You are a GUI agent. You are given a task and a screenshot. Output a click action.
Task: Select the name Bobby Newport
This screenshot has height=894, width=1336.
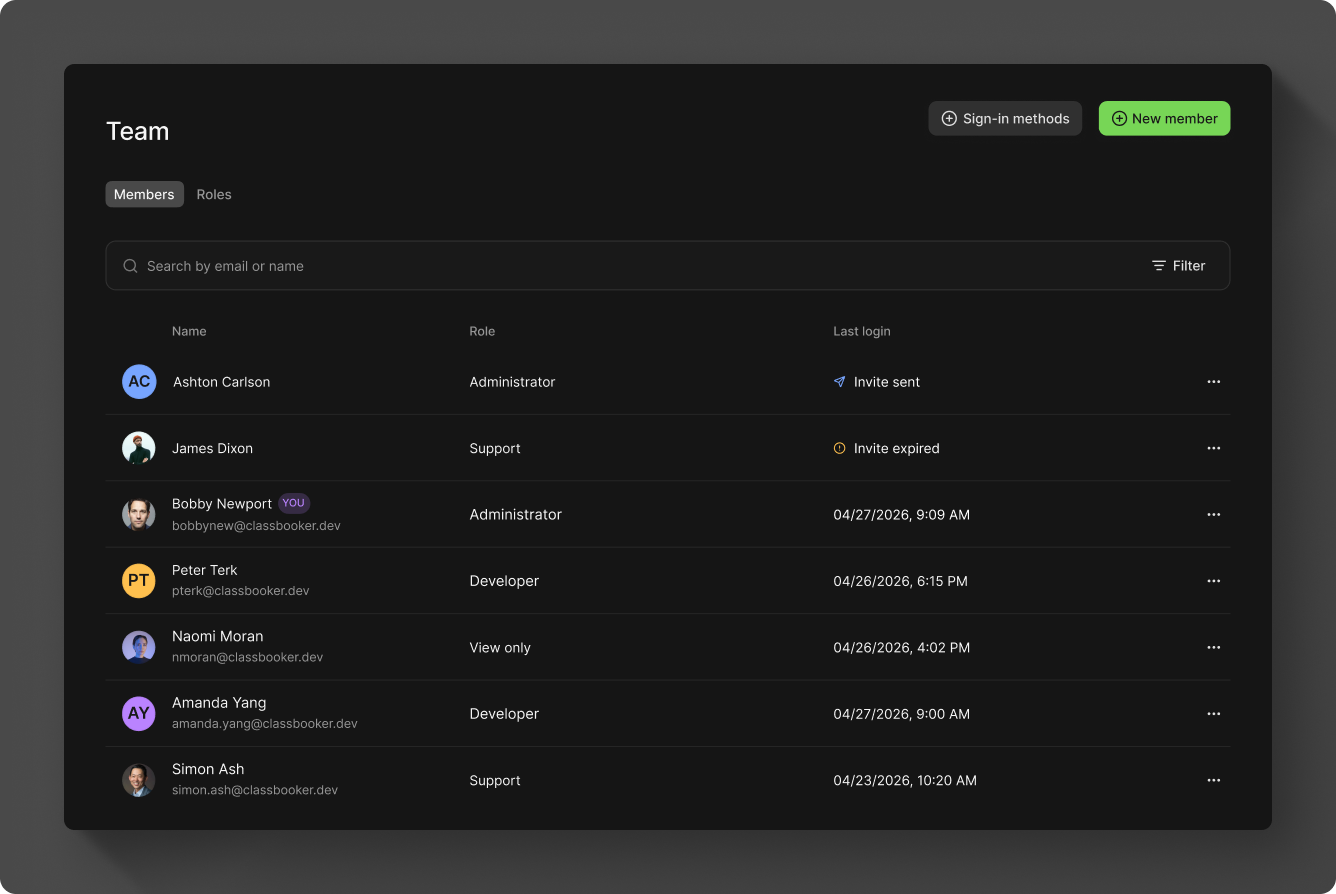click(x=222, y=504)
